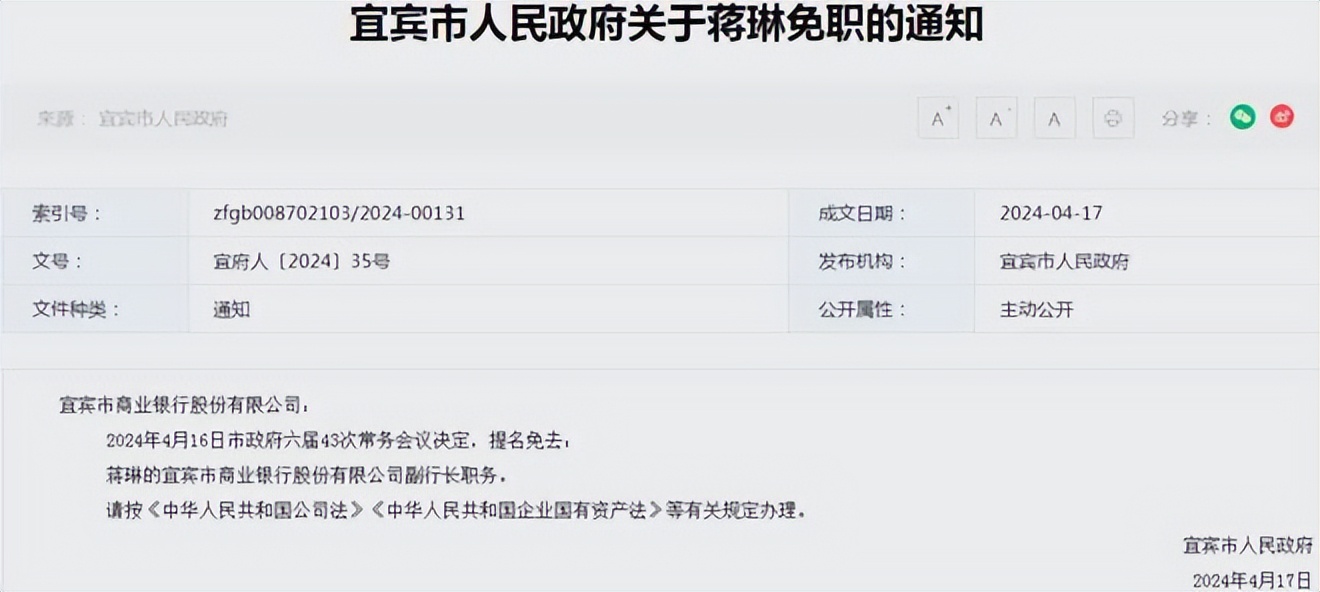The image size is (1320, 592).
Task: Click the paragraph citing 中华人民共和国公司法
Action: 455,510
